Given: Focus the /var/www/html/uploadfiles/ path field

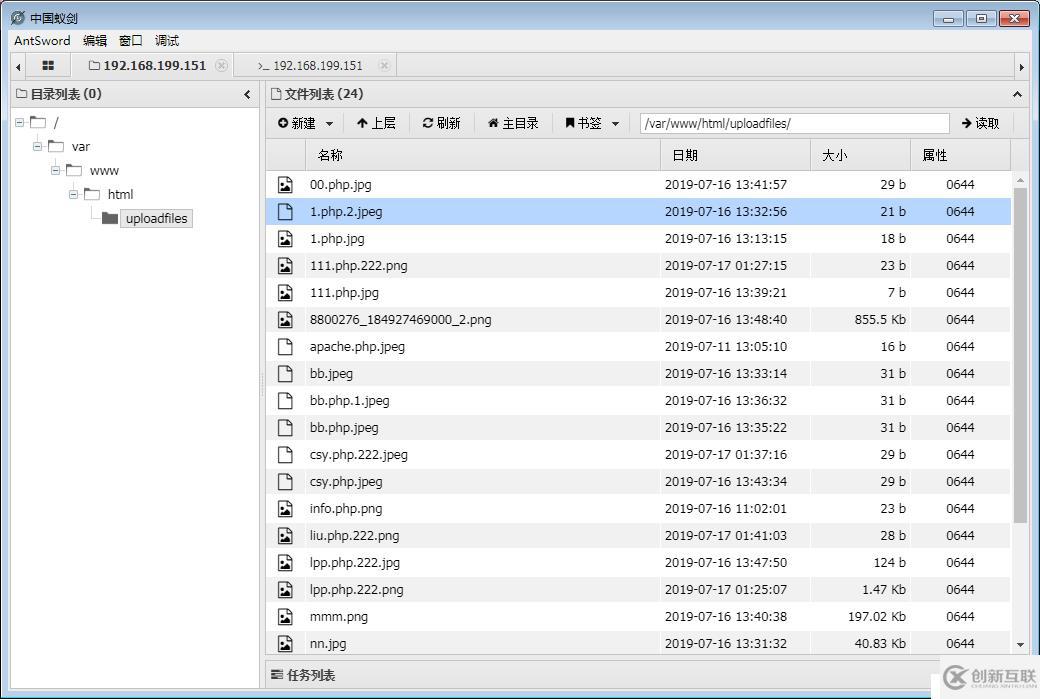Looking at the screenshot, I should [x=795, y=123].
